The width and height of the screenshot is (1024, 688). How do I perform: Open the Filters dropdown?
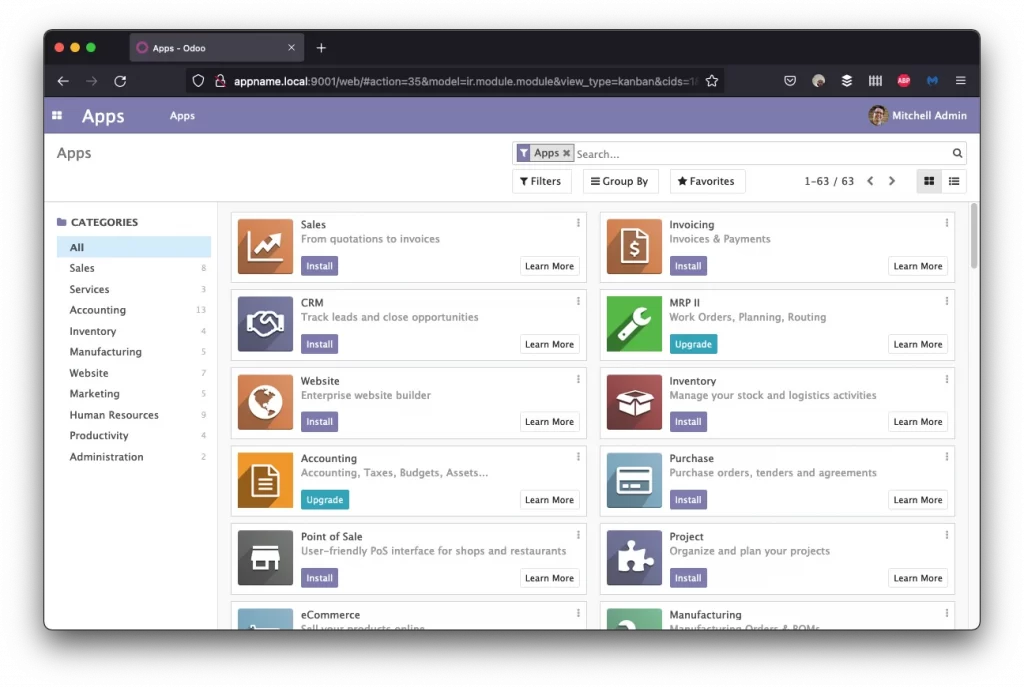pos(541,181)
